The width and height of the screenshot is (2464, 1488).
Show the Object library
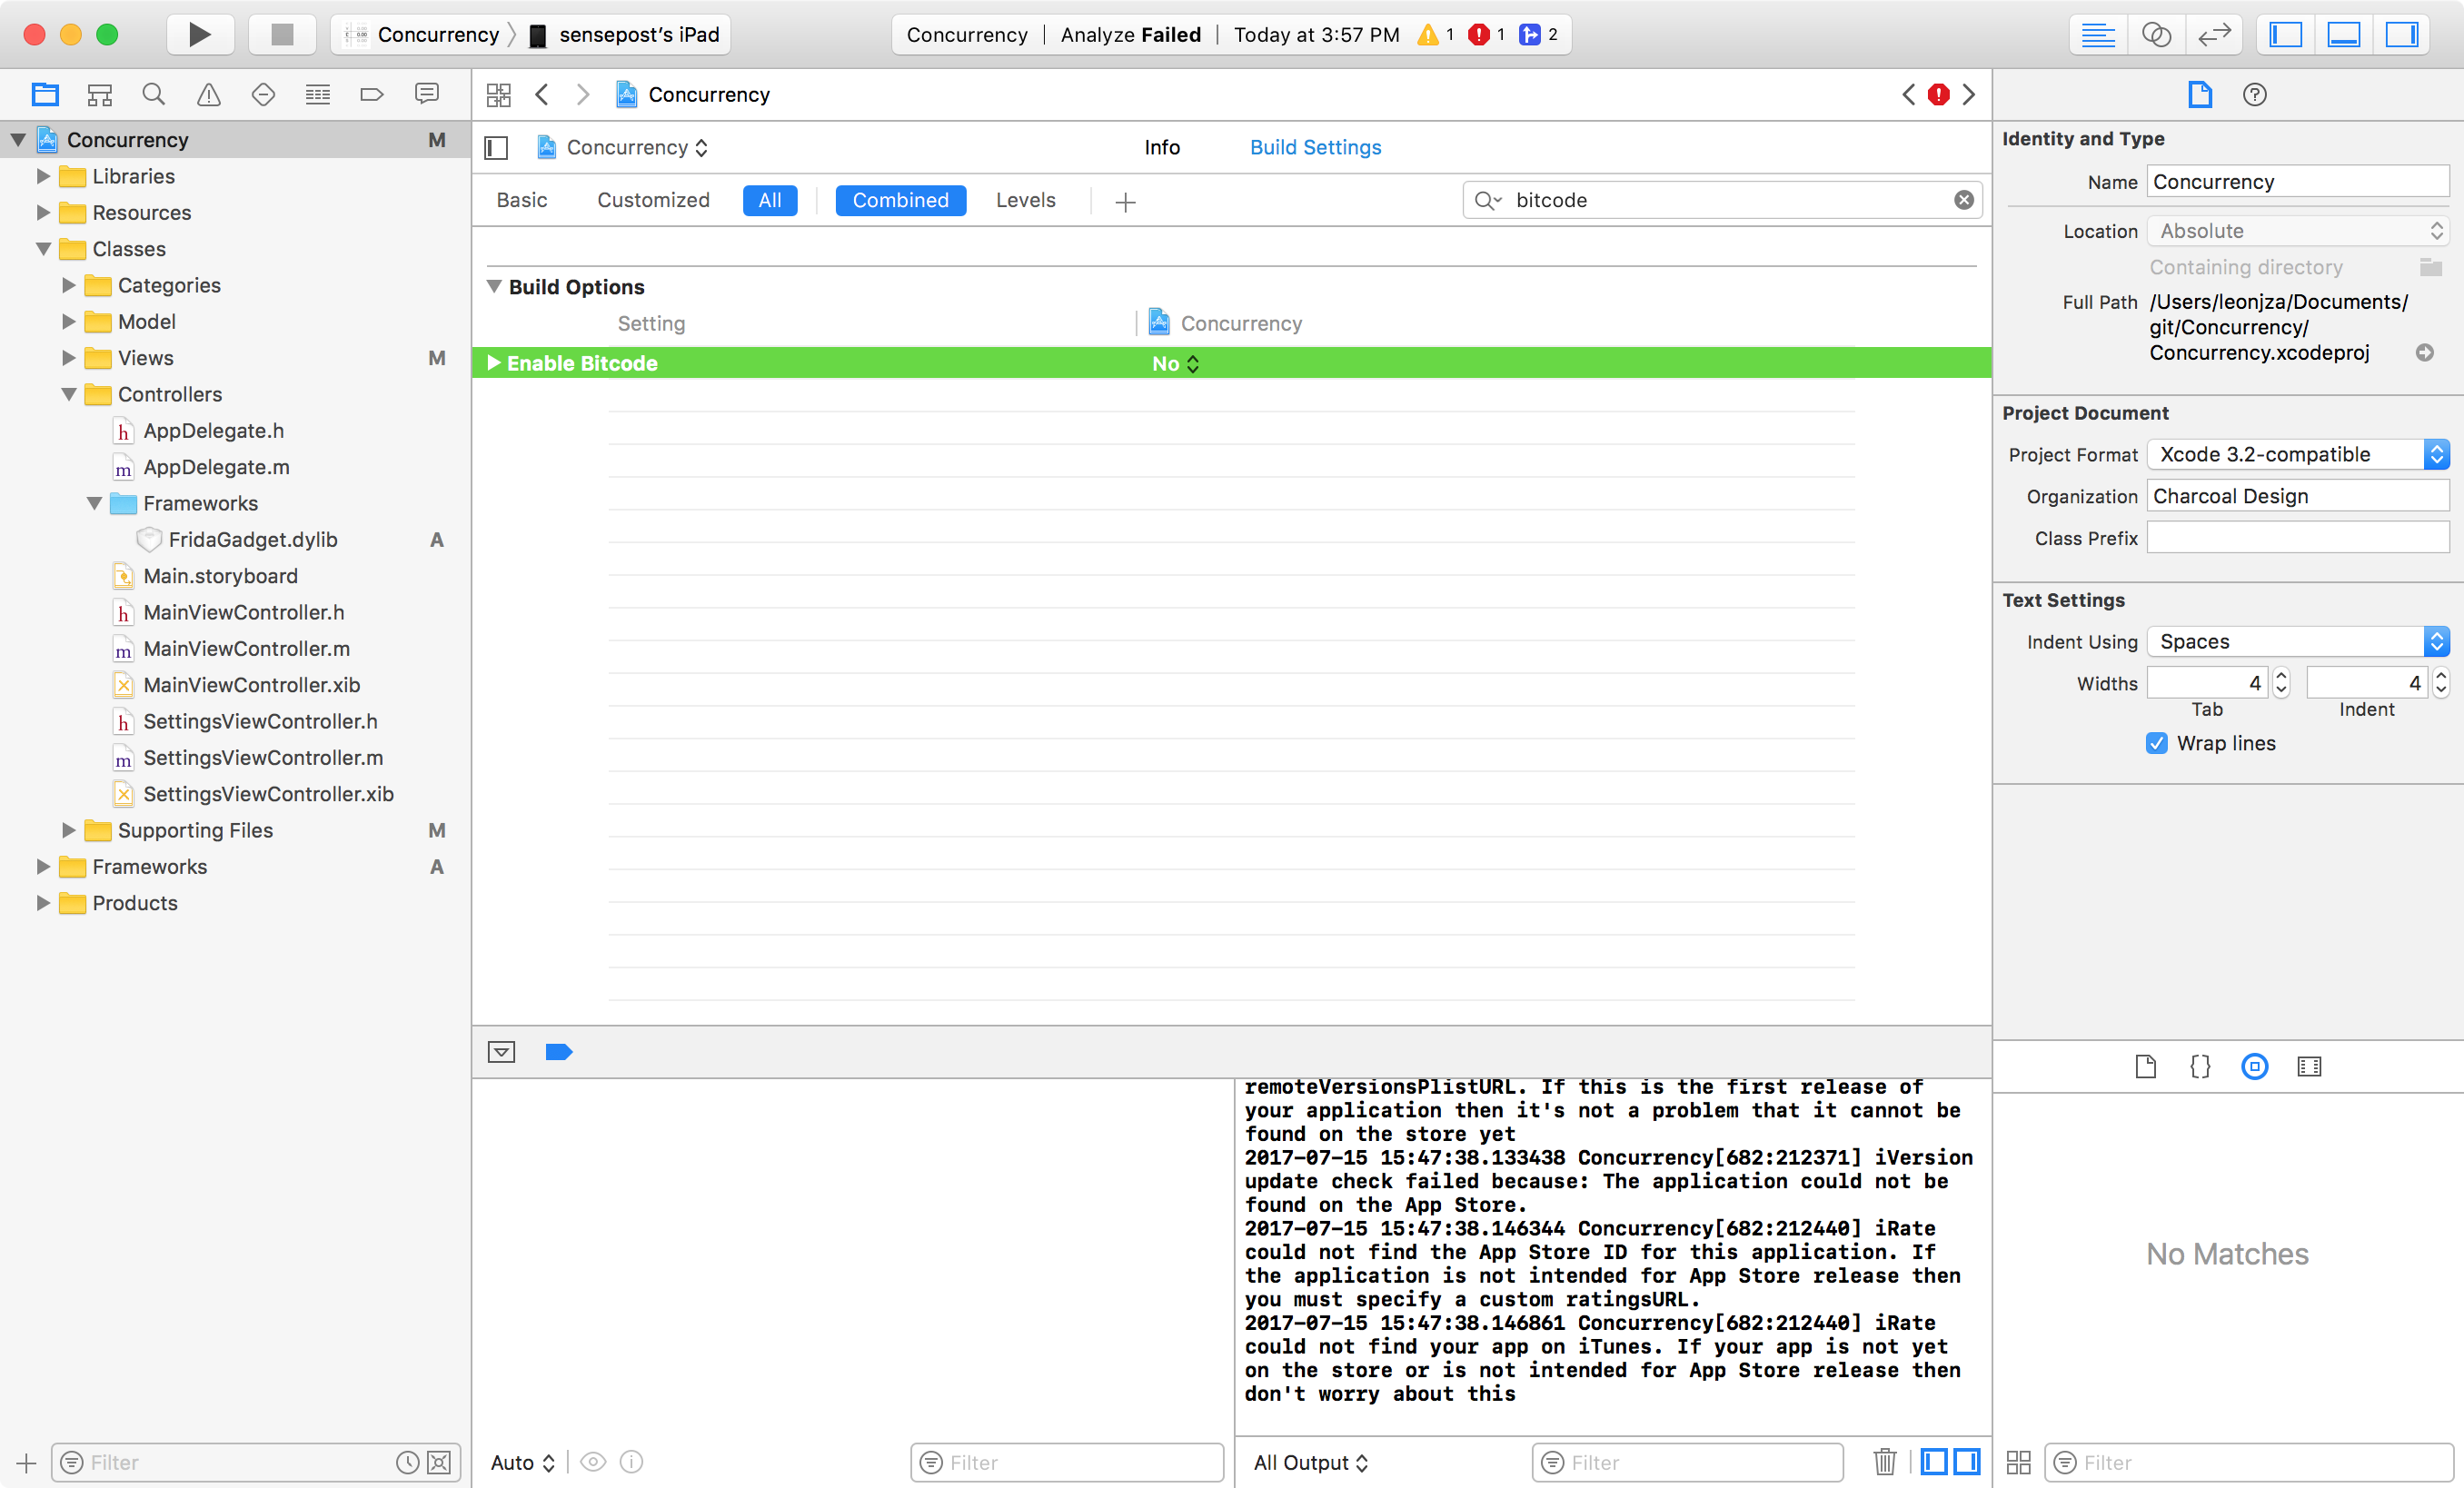coord(2254,1066)
